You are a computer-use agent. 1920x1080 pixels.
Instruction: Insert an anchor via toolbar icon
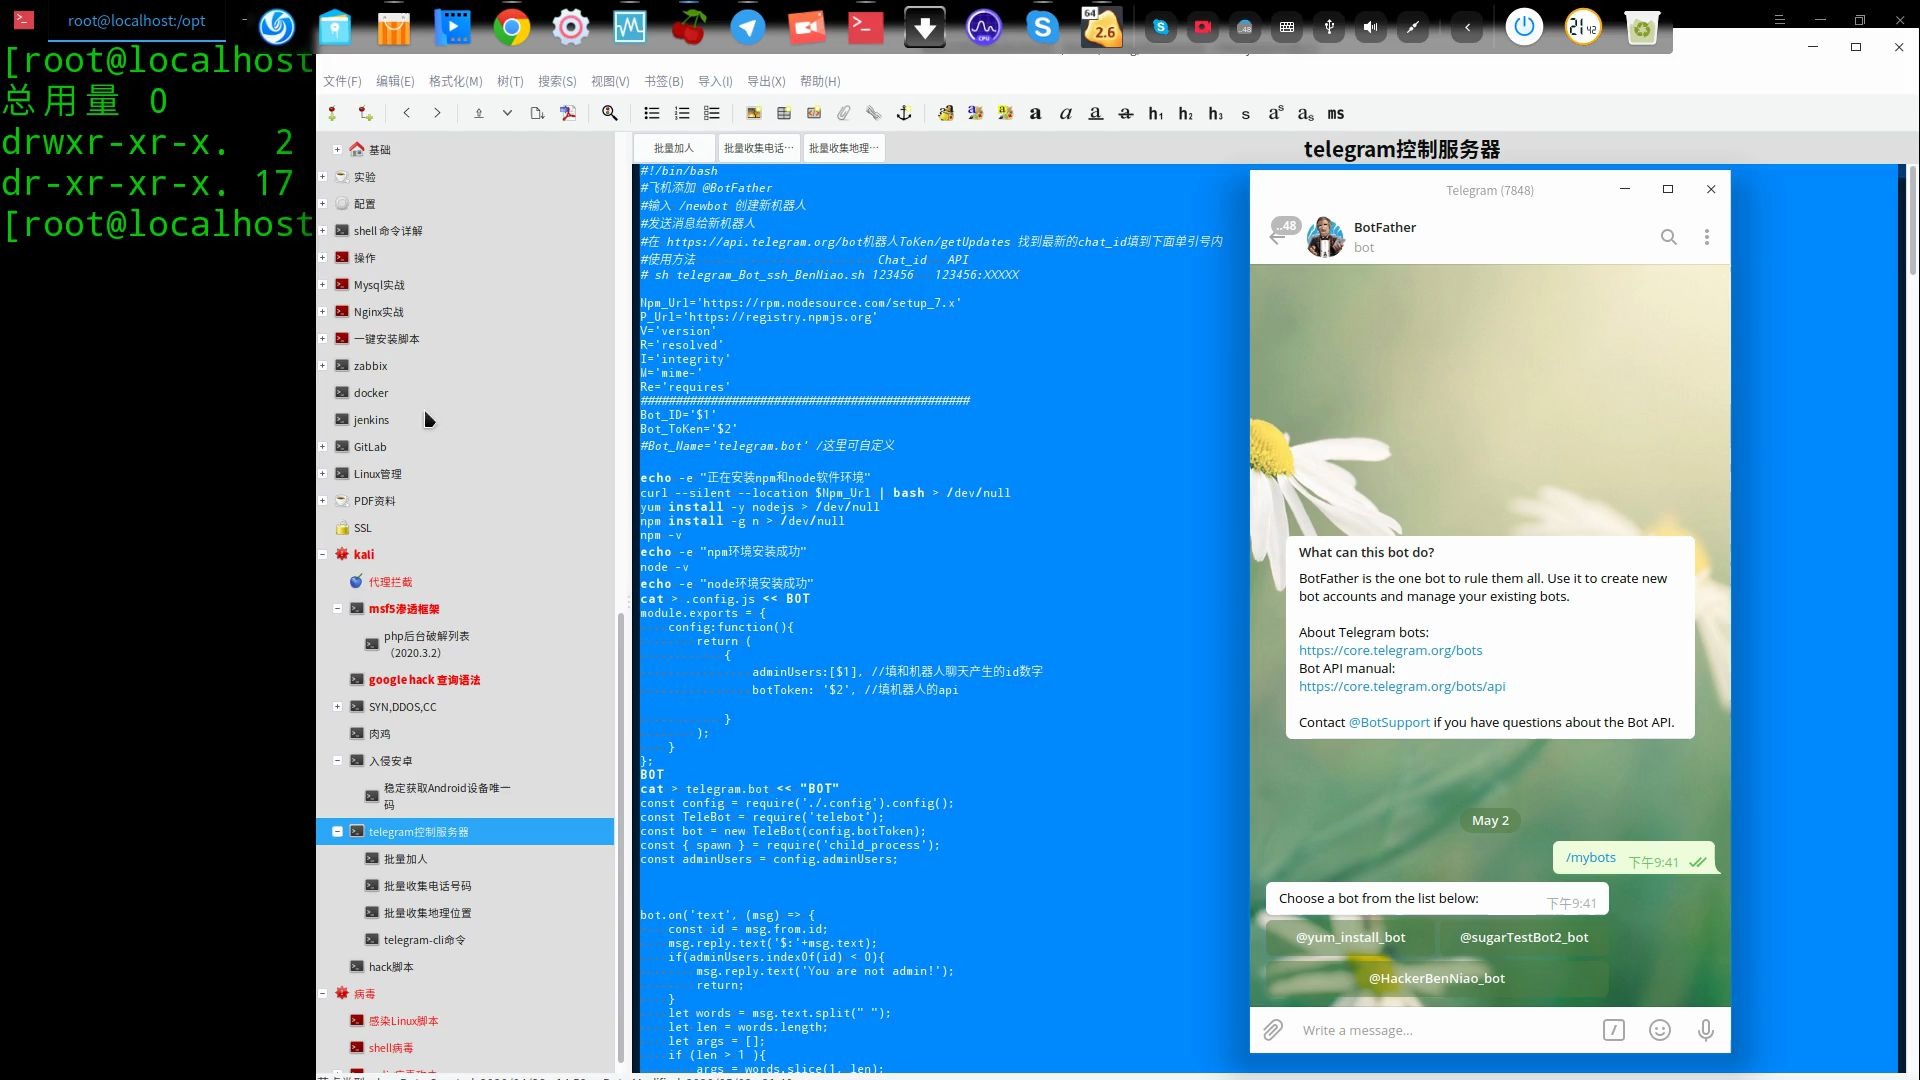point(904,113)
